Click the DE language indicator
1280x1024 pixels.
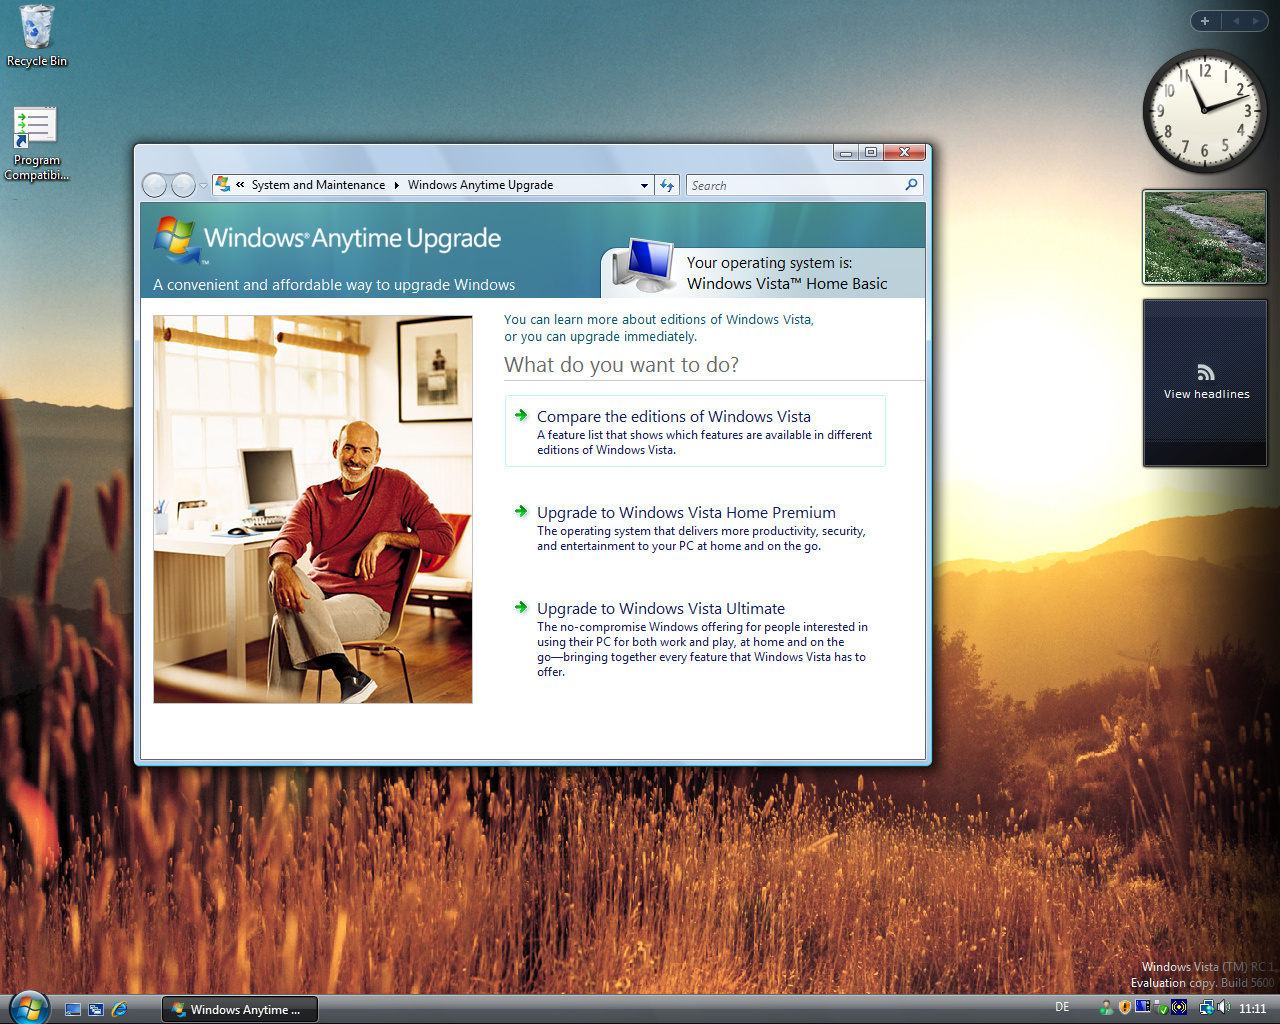[1062, 1007]
